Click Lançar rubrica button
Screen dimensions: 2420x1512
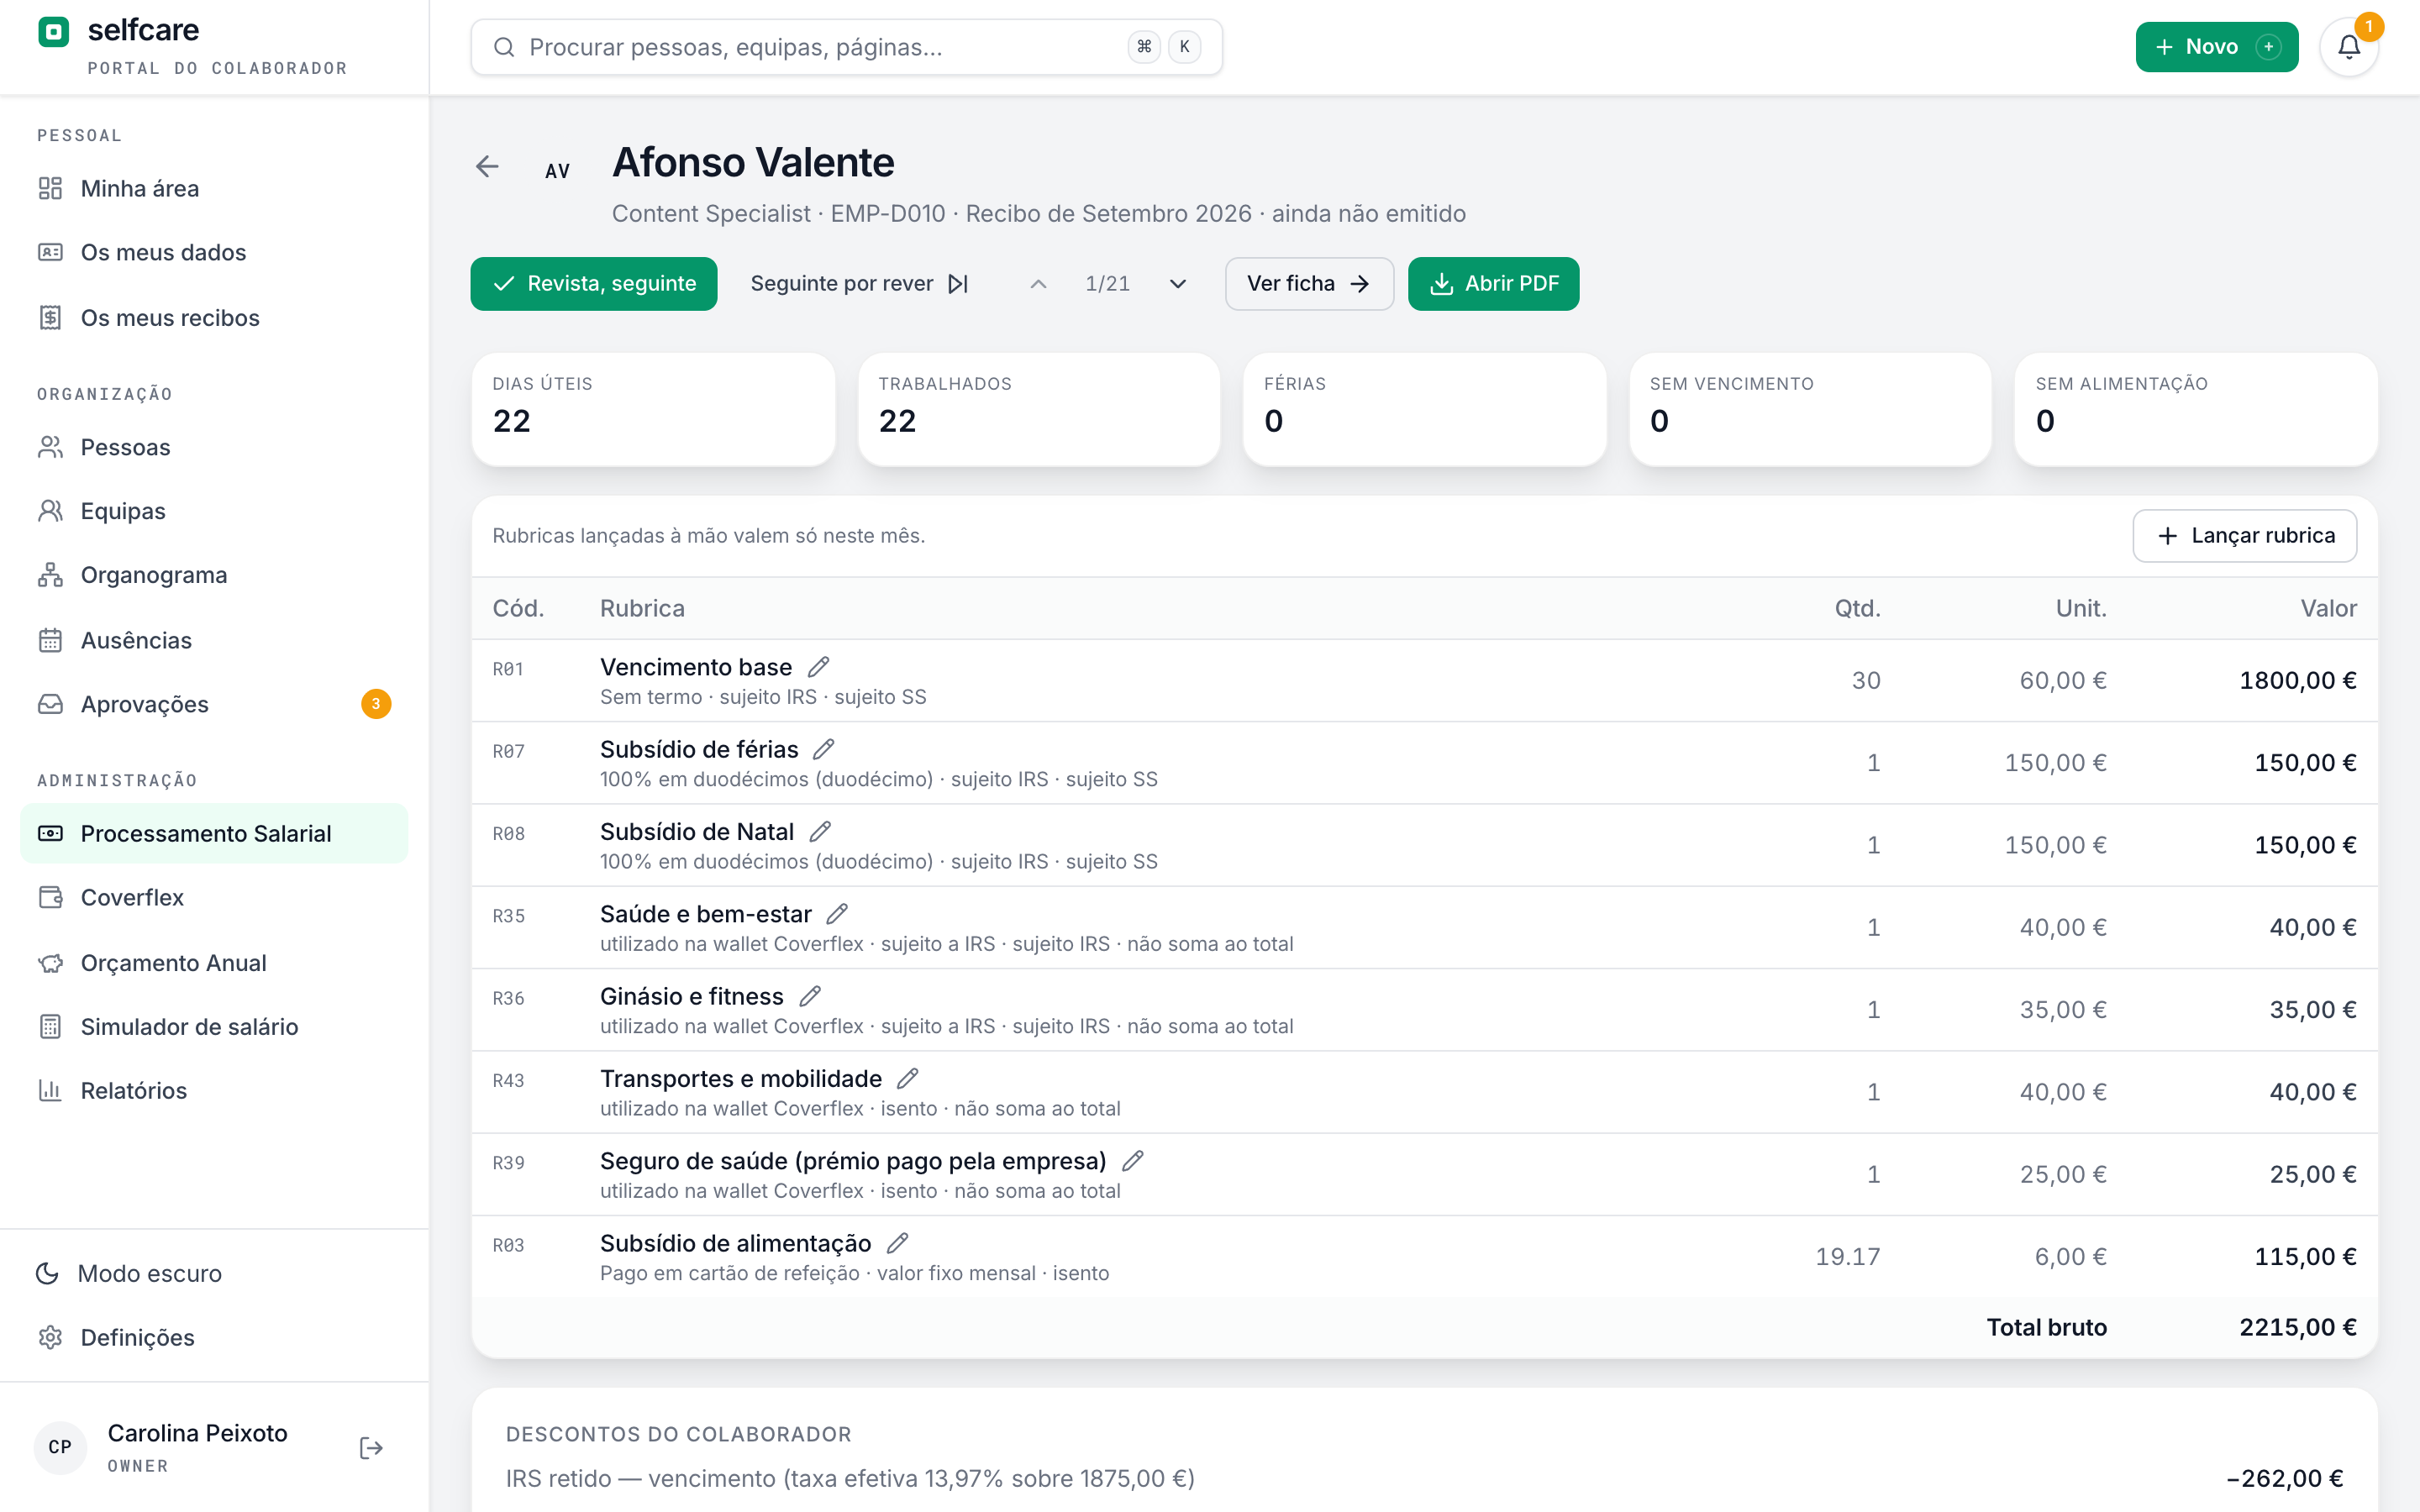pyautogui.click(x=2245, y=536)
